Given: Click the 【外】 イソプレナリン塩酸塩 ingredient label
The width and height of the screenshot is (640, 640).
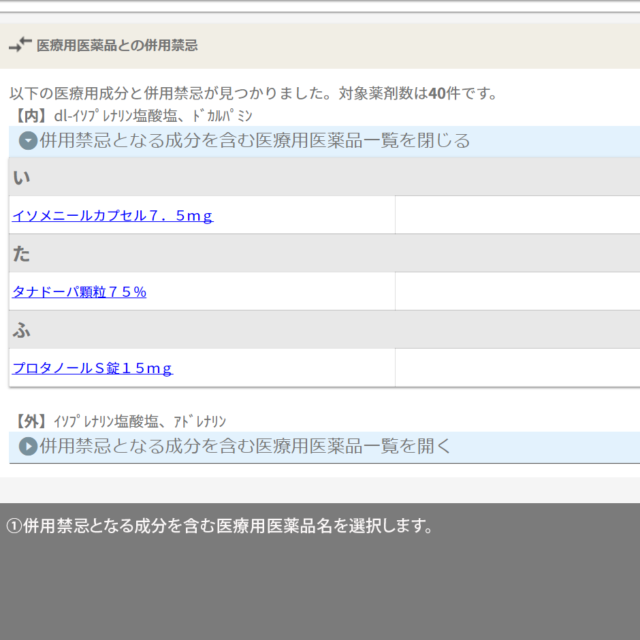Looking at the screenshot, I should pos(125,421).
